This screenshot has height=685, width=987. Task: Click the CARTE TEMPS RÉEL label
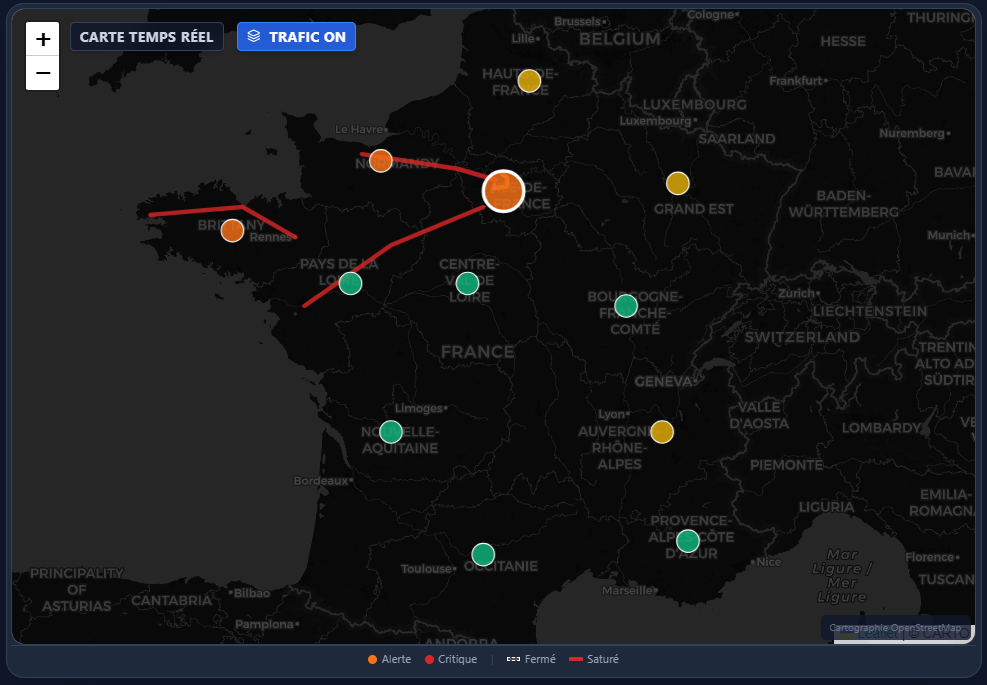tap(147, 37)
